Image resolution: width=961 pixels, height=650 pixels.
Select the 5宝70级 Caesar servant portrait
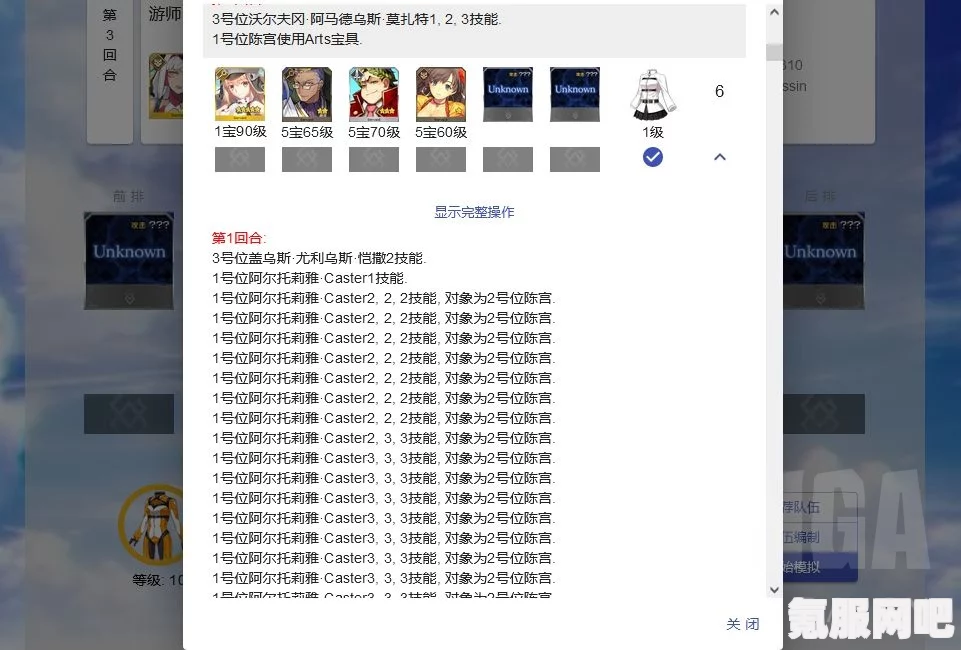[374, 94]
